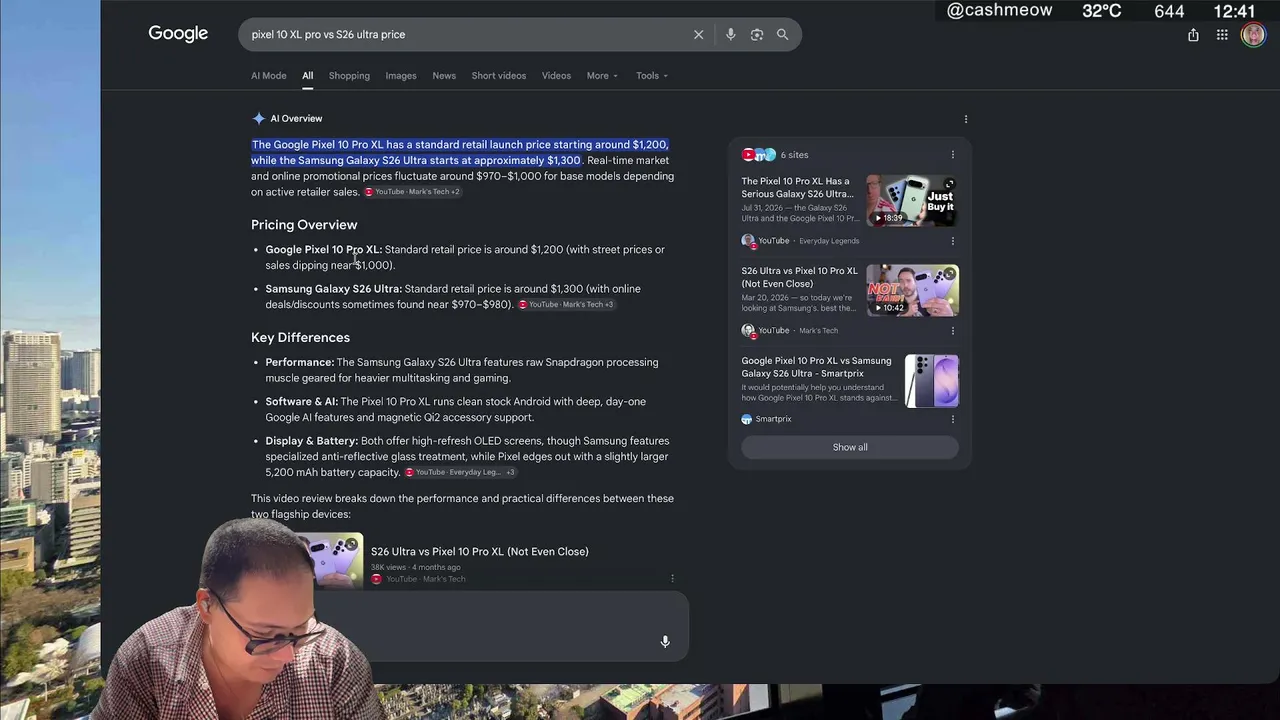Submit search with the magnifier icon
The width and height of the screenshot is (1280, 720).
click(x=783, y=35)
